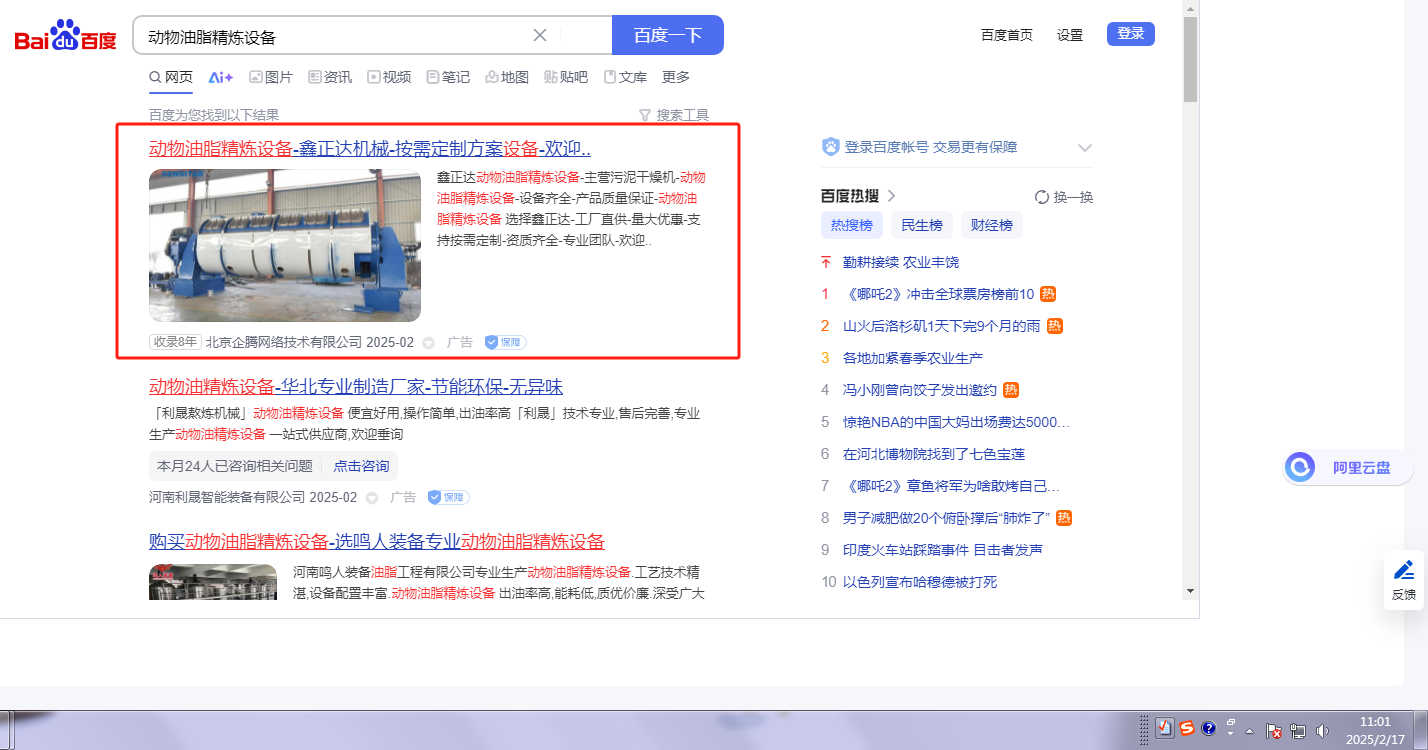This screenshot has width=1428, height=750.
Task: Expand ad options arrow beside 北京企腾网络技术有限公司
Action: (429, 343)
